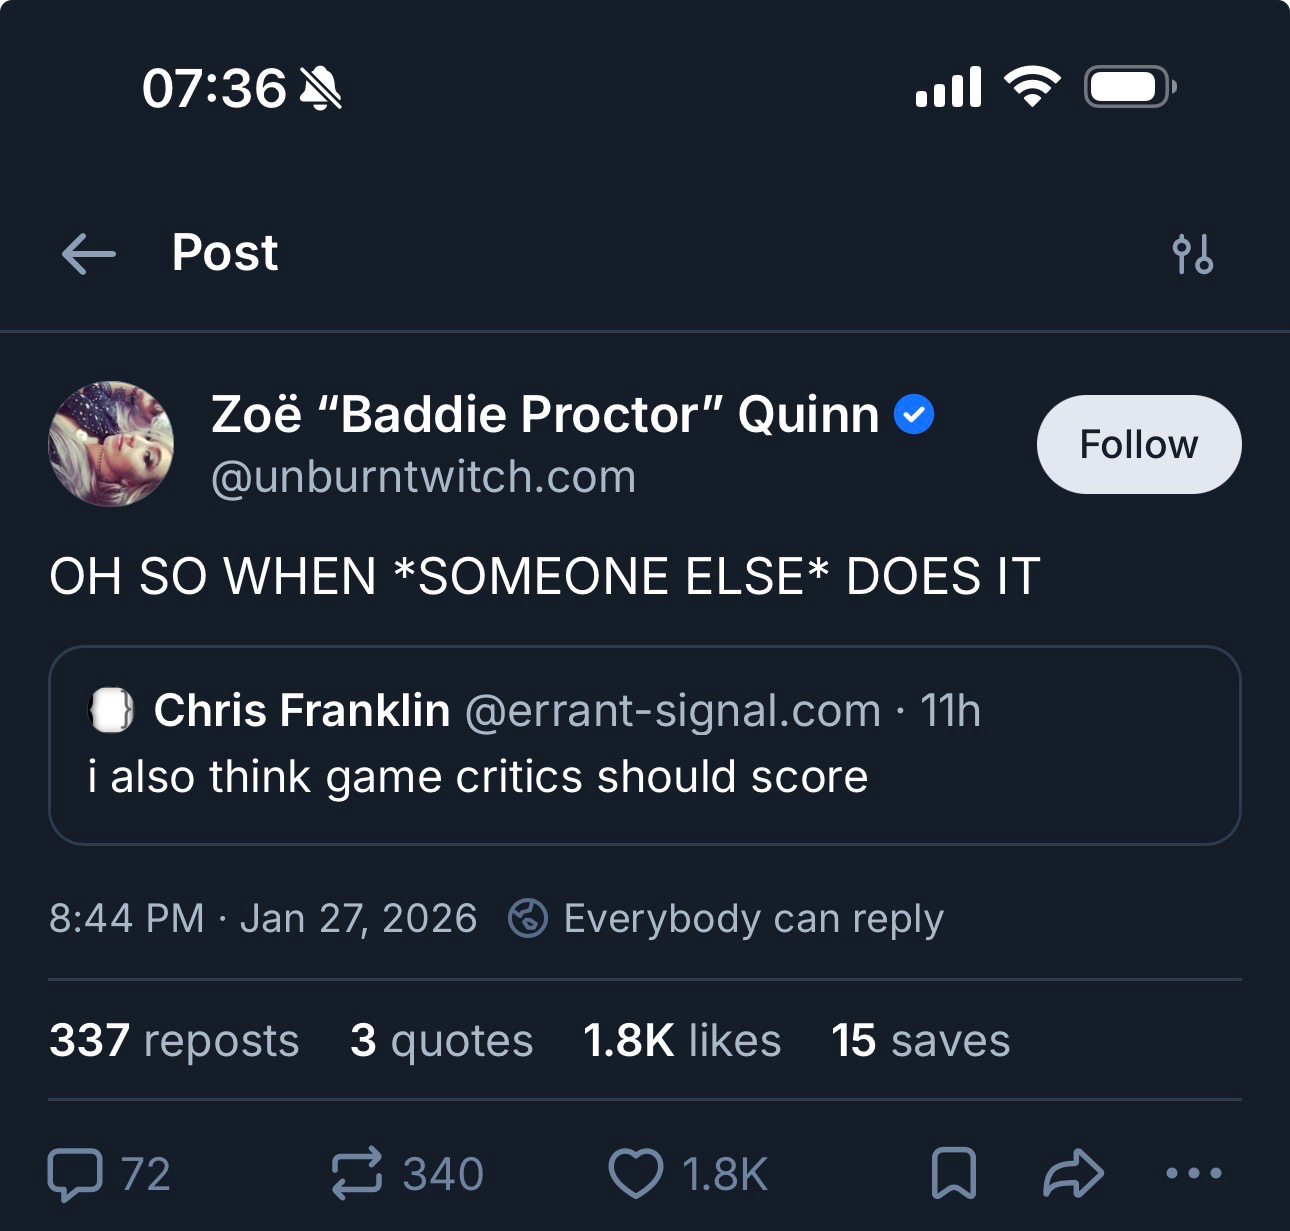Follow Zoë Quinn
The height and width of the screenshot is (1231, 1290).
(1138, 444)
